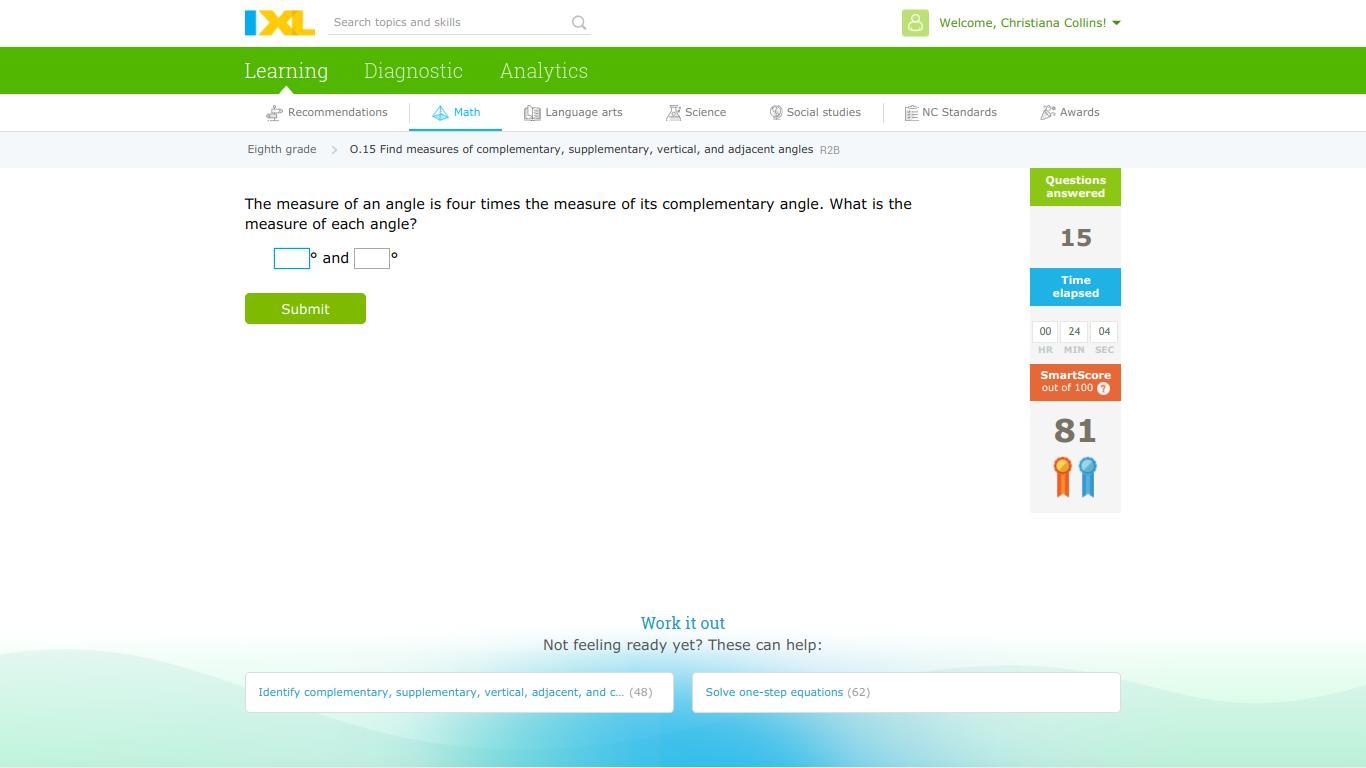The height and width of the screenshot is (768, 1366).
Task: Switch to Recommendations section
Action: (x=327, y=113)
